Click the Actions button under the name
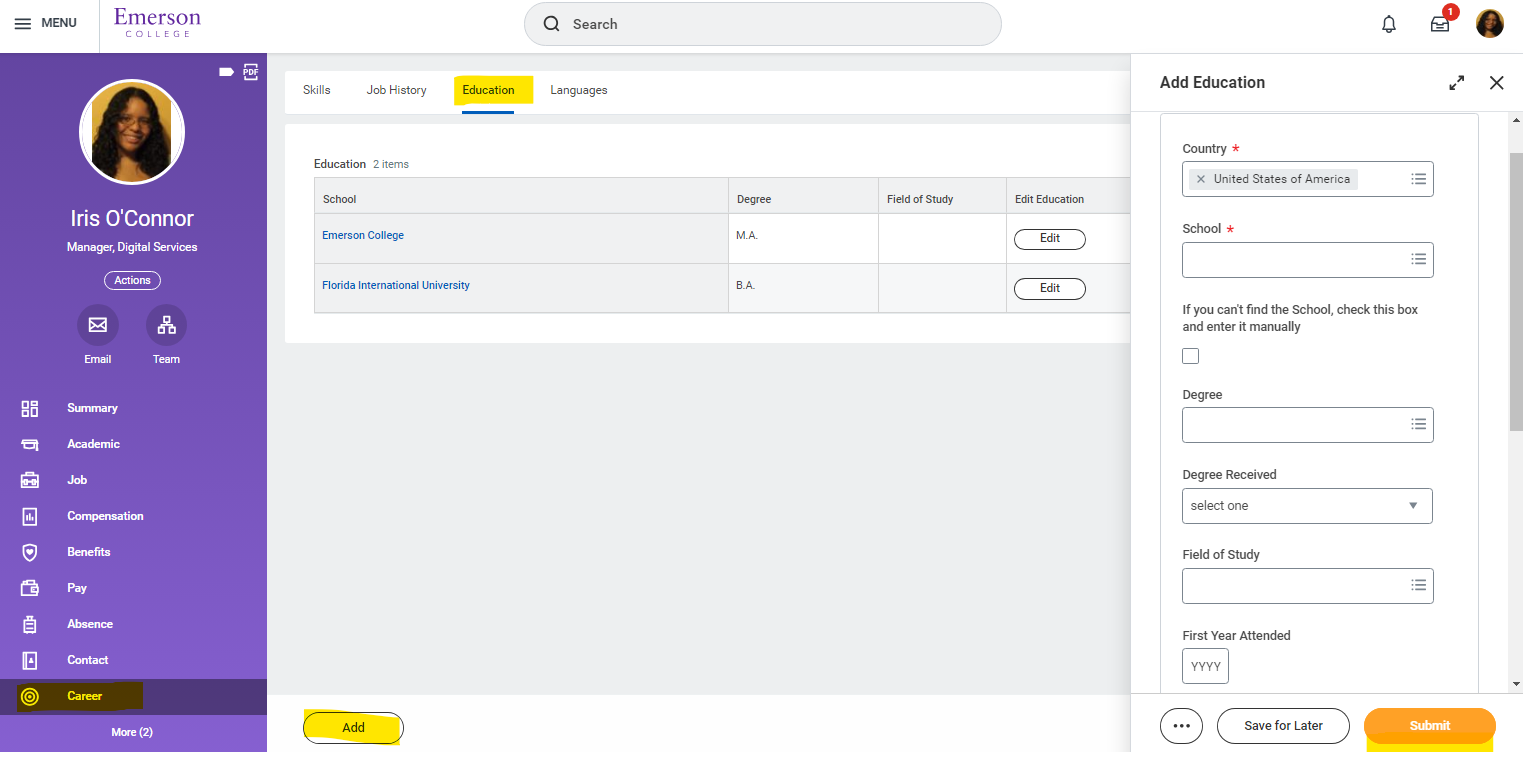 point(132,281)
